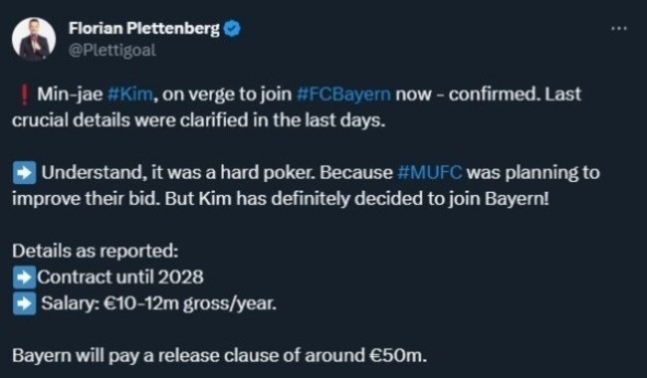Open the #Kim hashtag
This screenshot has width=647, height=378.
point(130,94)
